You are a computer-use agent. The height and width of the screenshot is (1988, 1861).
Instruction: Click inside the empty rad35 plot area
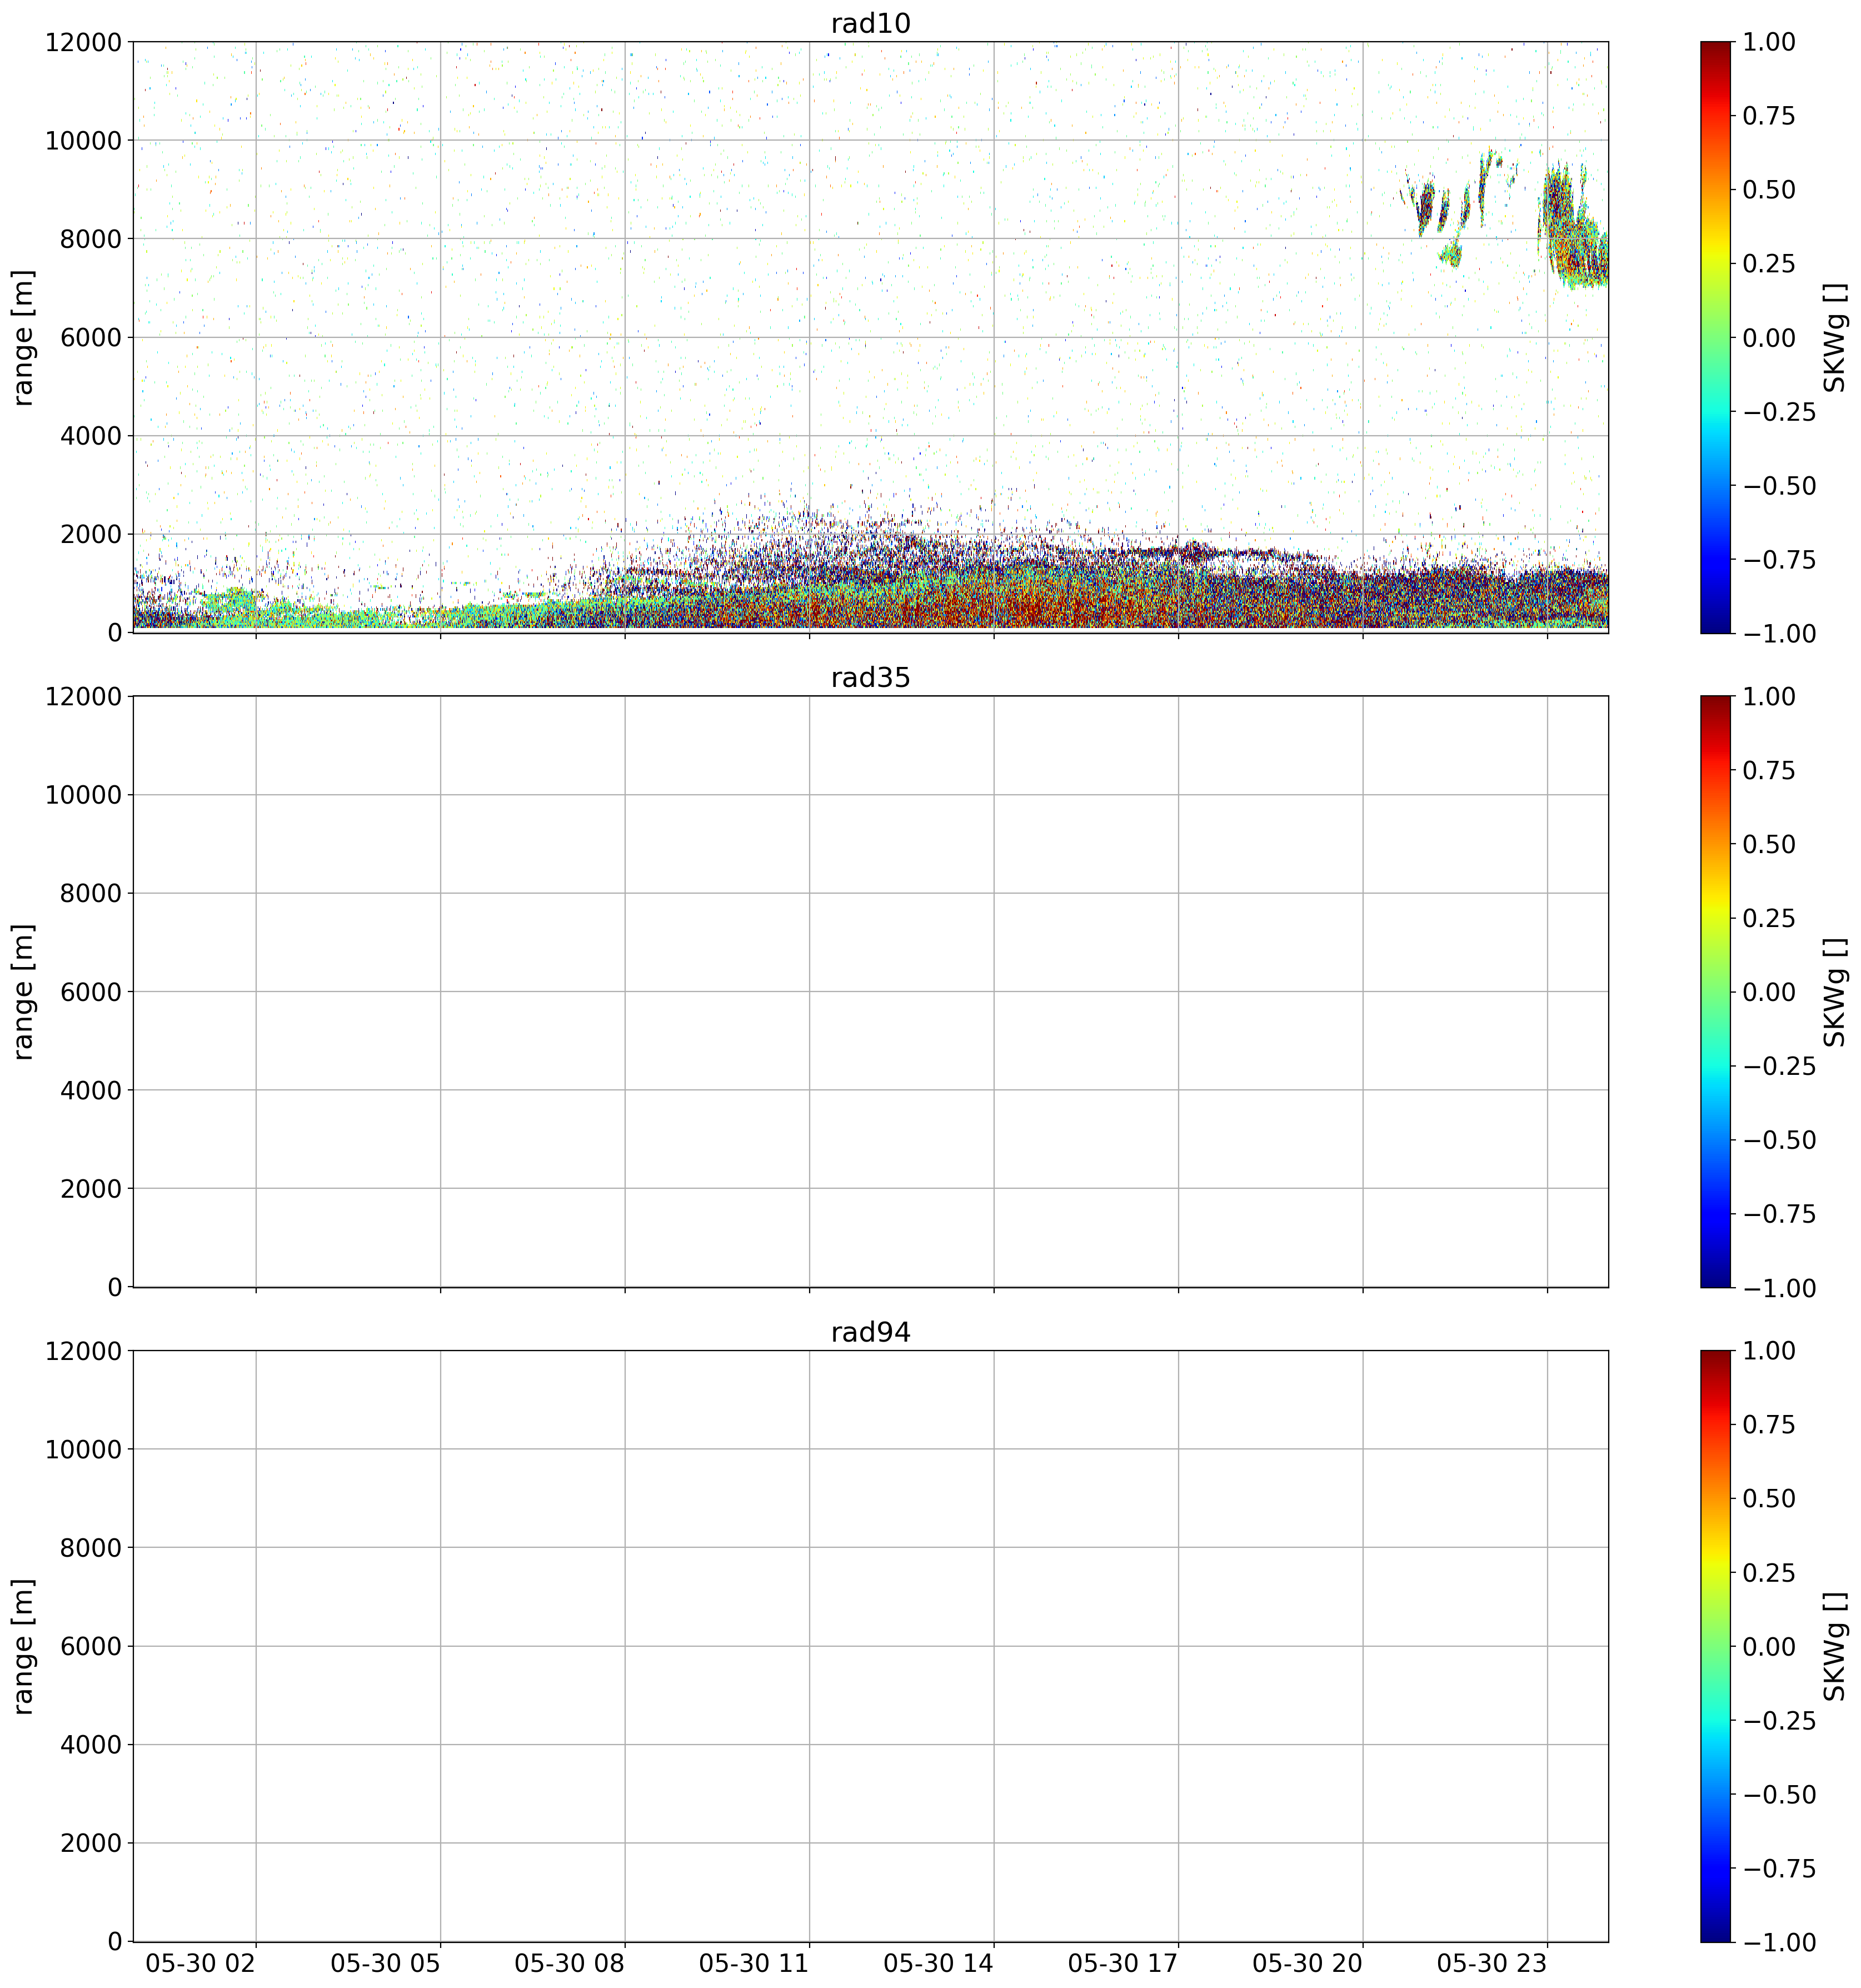(870, 992)
